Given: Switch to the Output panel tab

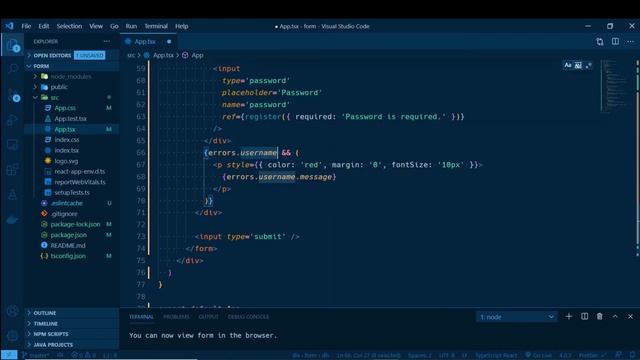Looking at the screenshot, I should pyautogui.click(x=209, y=317).
